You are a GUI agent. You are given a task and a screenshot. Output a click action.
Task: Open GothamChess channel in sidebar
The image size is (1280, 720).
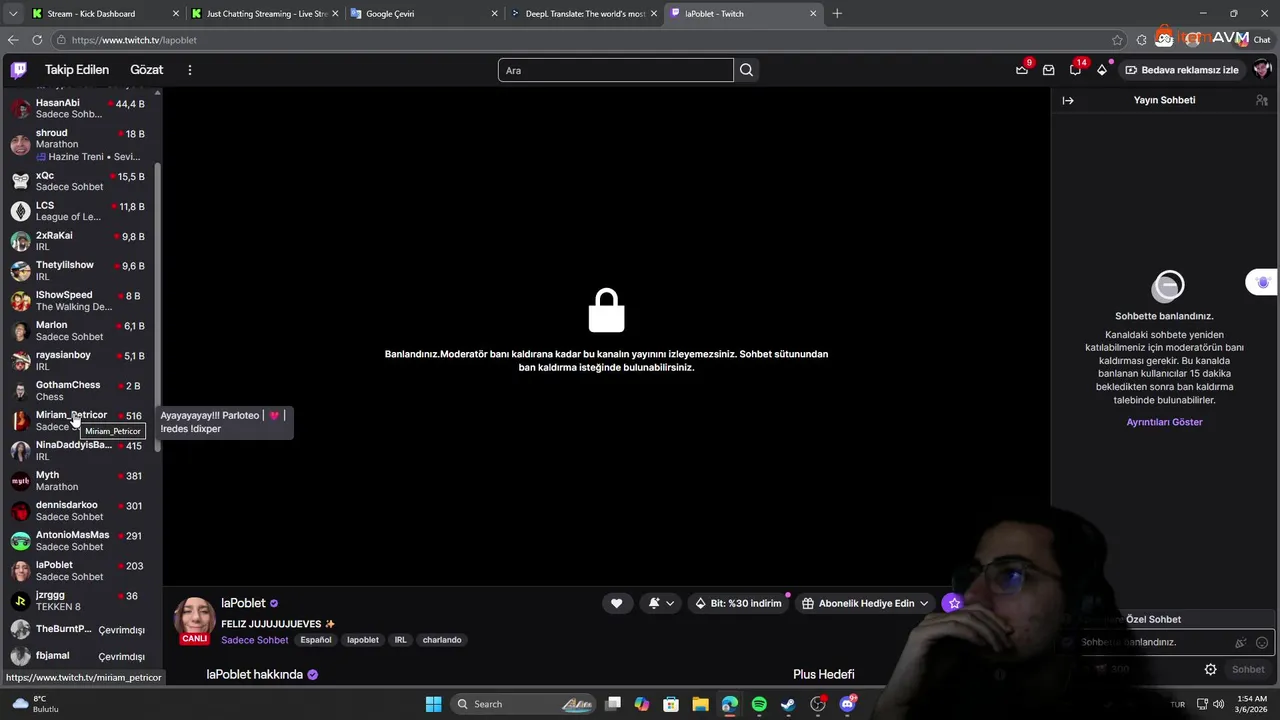point(80,391)
